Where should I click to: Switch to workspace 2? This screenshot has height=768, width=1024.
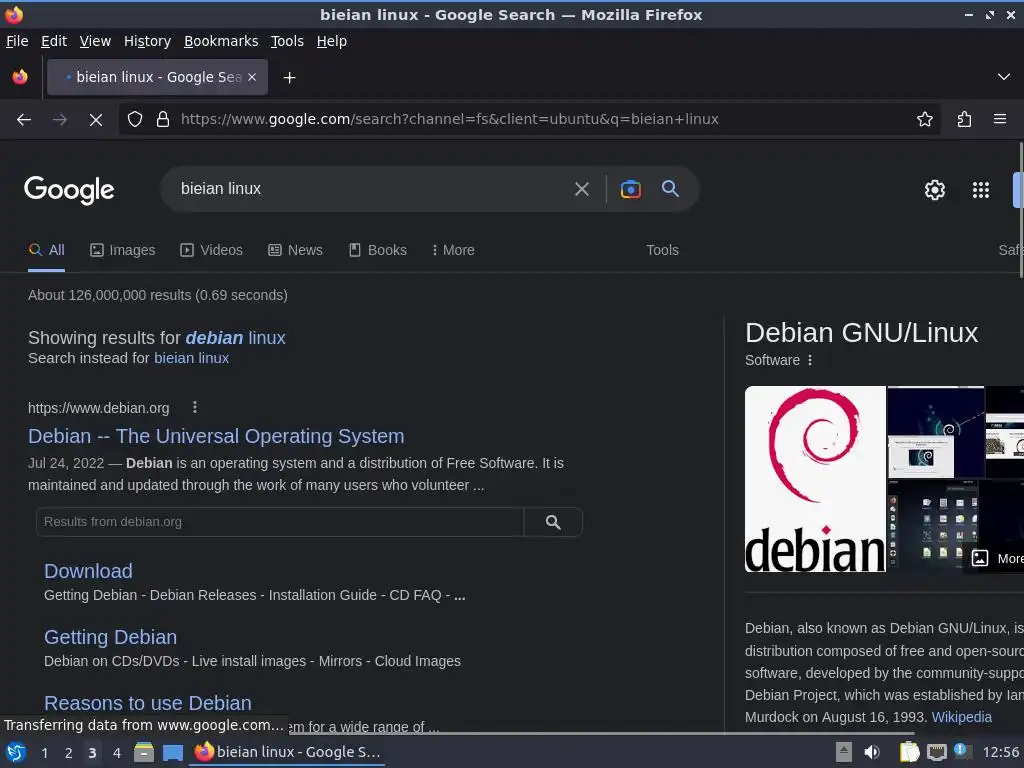[x=68, y=753]
